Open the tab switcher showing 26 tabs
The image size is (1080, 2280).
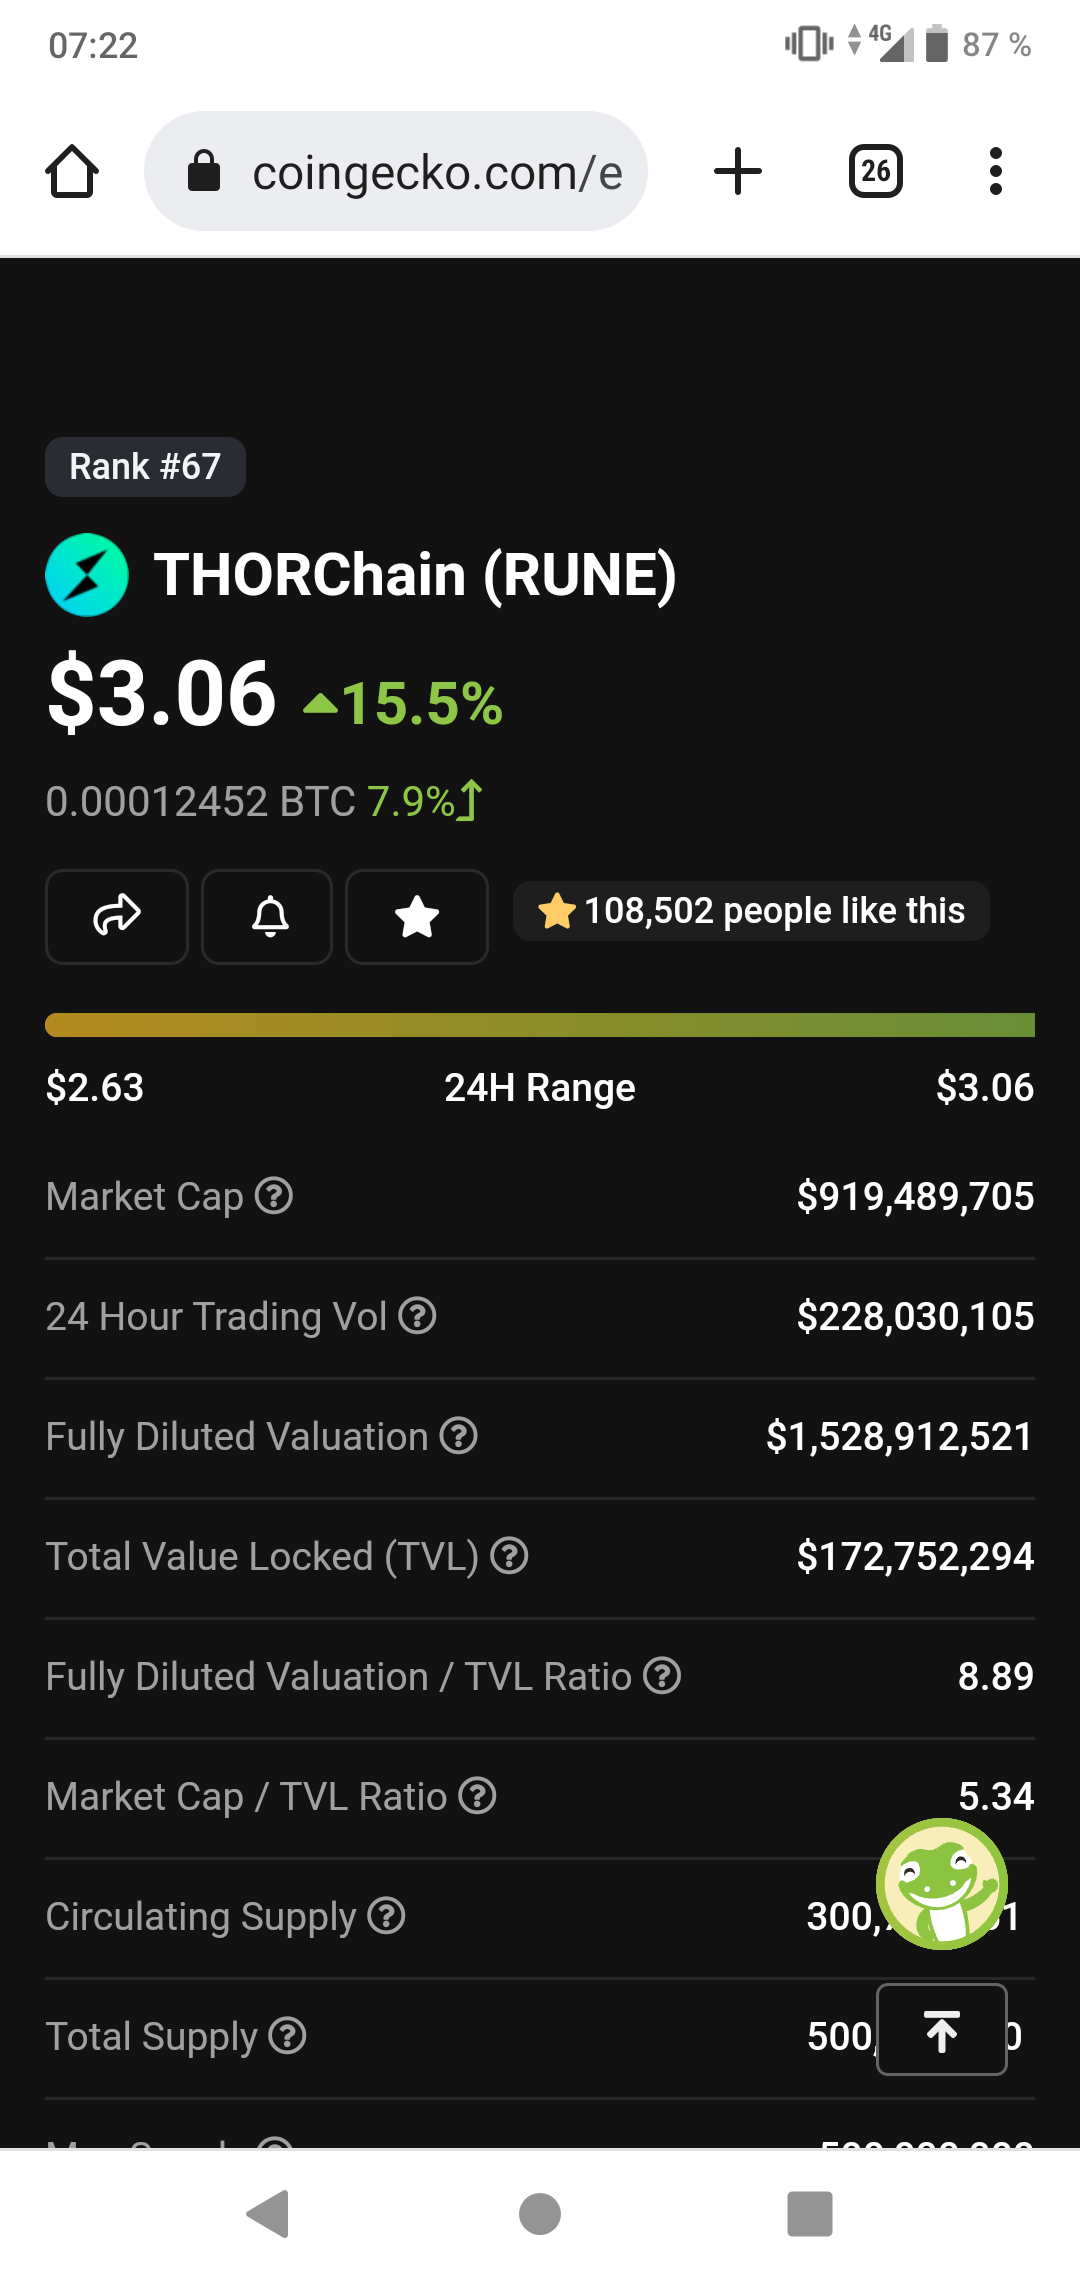(x=876, y=171)
